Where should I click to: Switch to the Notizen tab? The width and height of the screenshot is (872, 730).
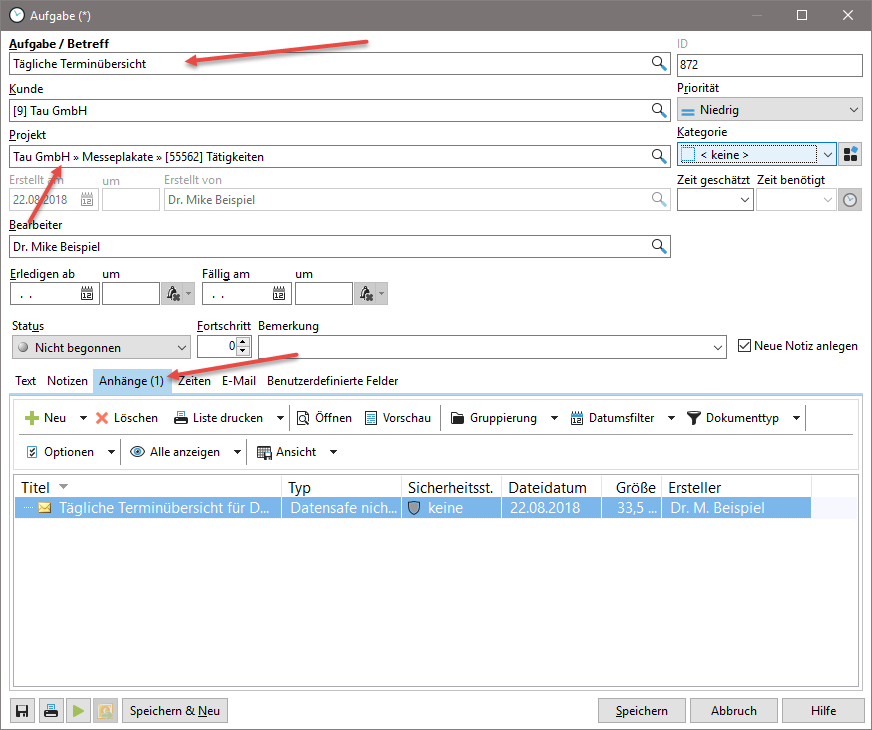(x=67, y=381)
